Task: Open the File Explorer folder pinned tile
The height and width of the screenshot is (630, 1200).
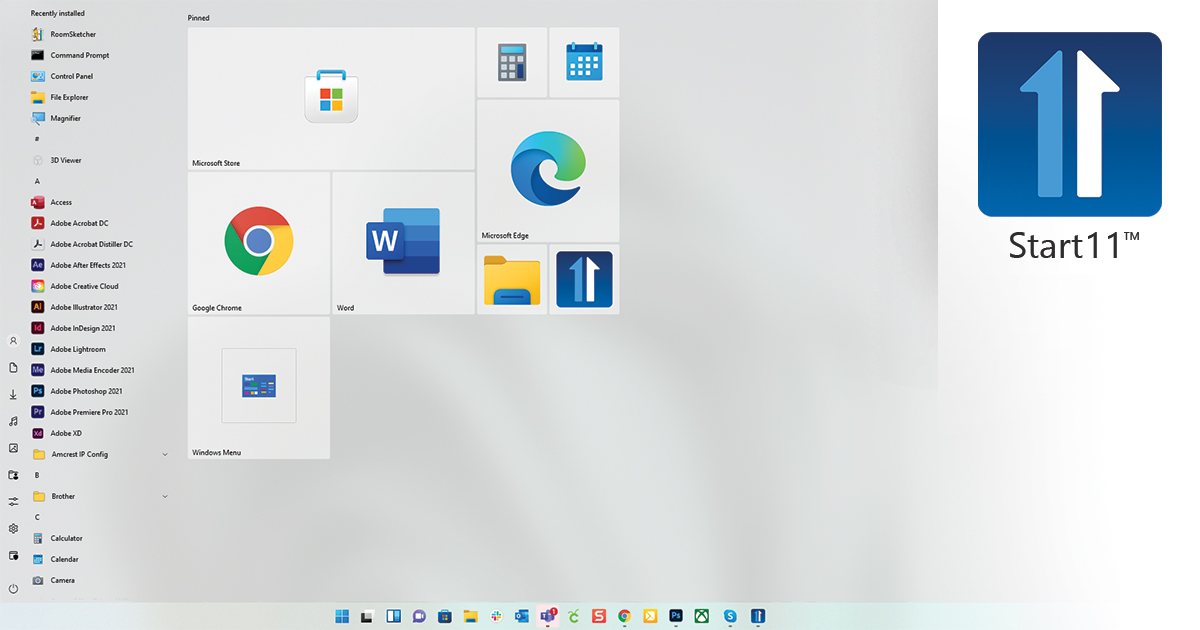Action: 512,279
